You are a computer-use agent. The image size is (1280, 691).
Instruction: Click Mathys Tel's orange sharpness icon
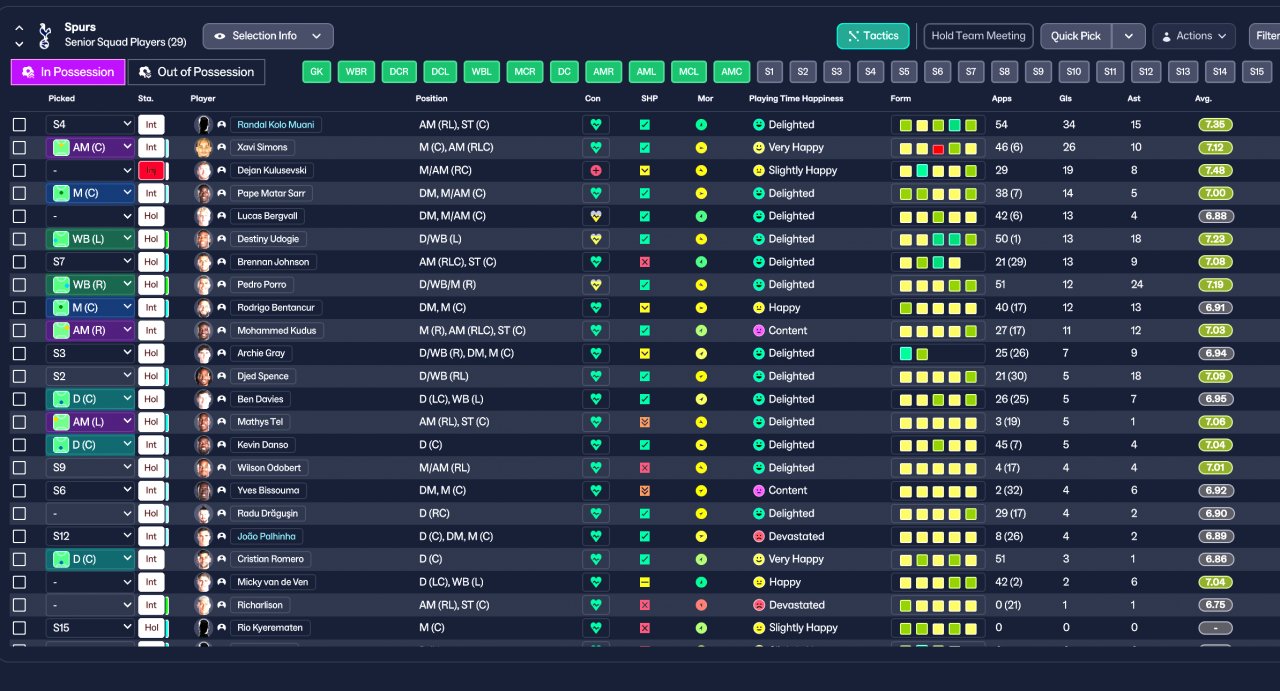click(645, 422)
